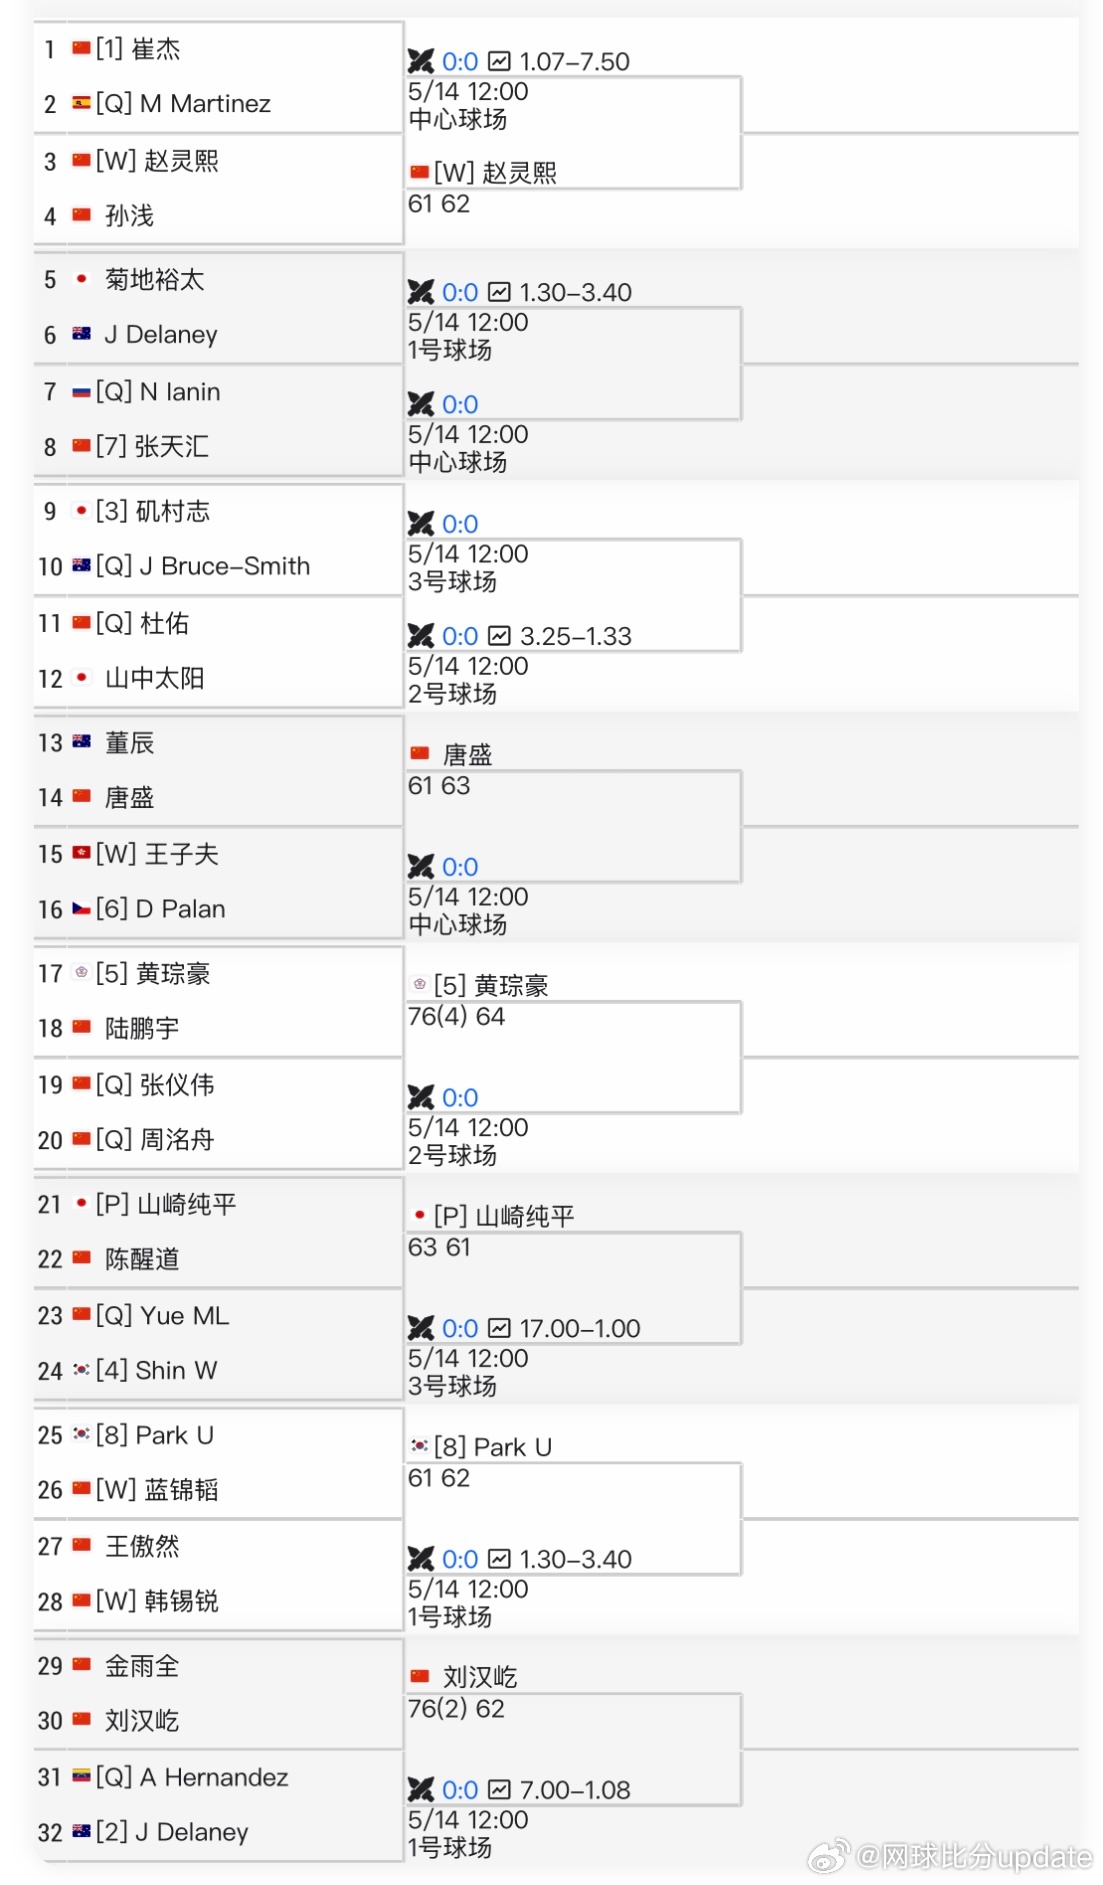Click the Weibo logo in the watermark
The width and height of the screenshot is (1103, 1885).
(828, 1856)
